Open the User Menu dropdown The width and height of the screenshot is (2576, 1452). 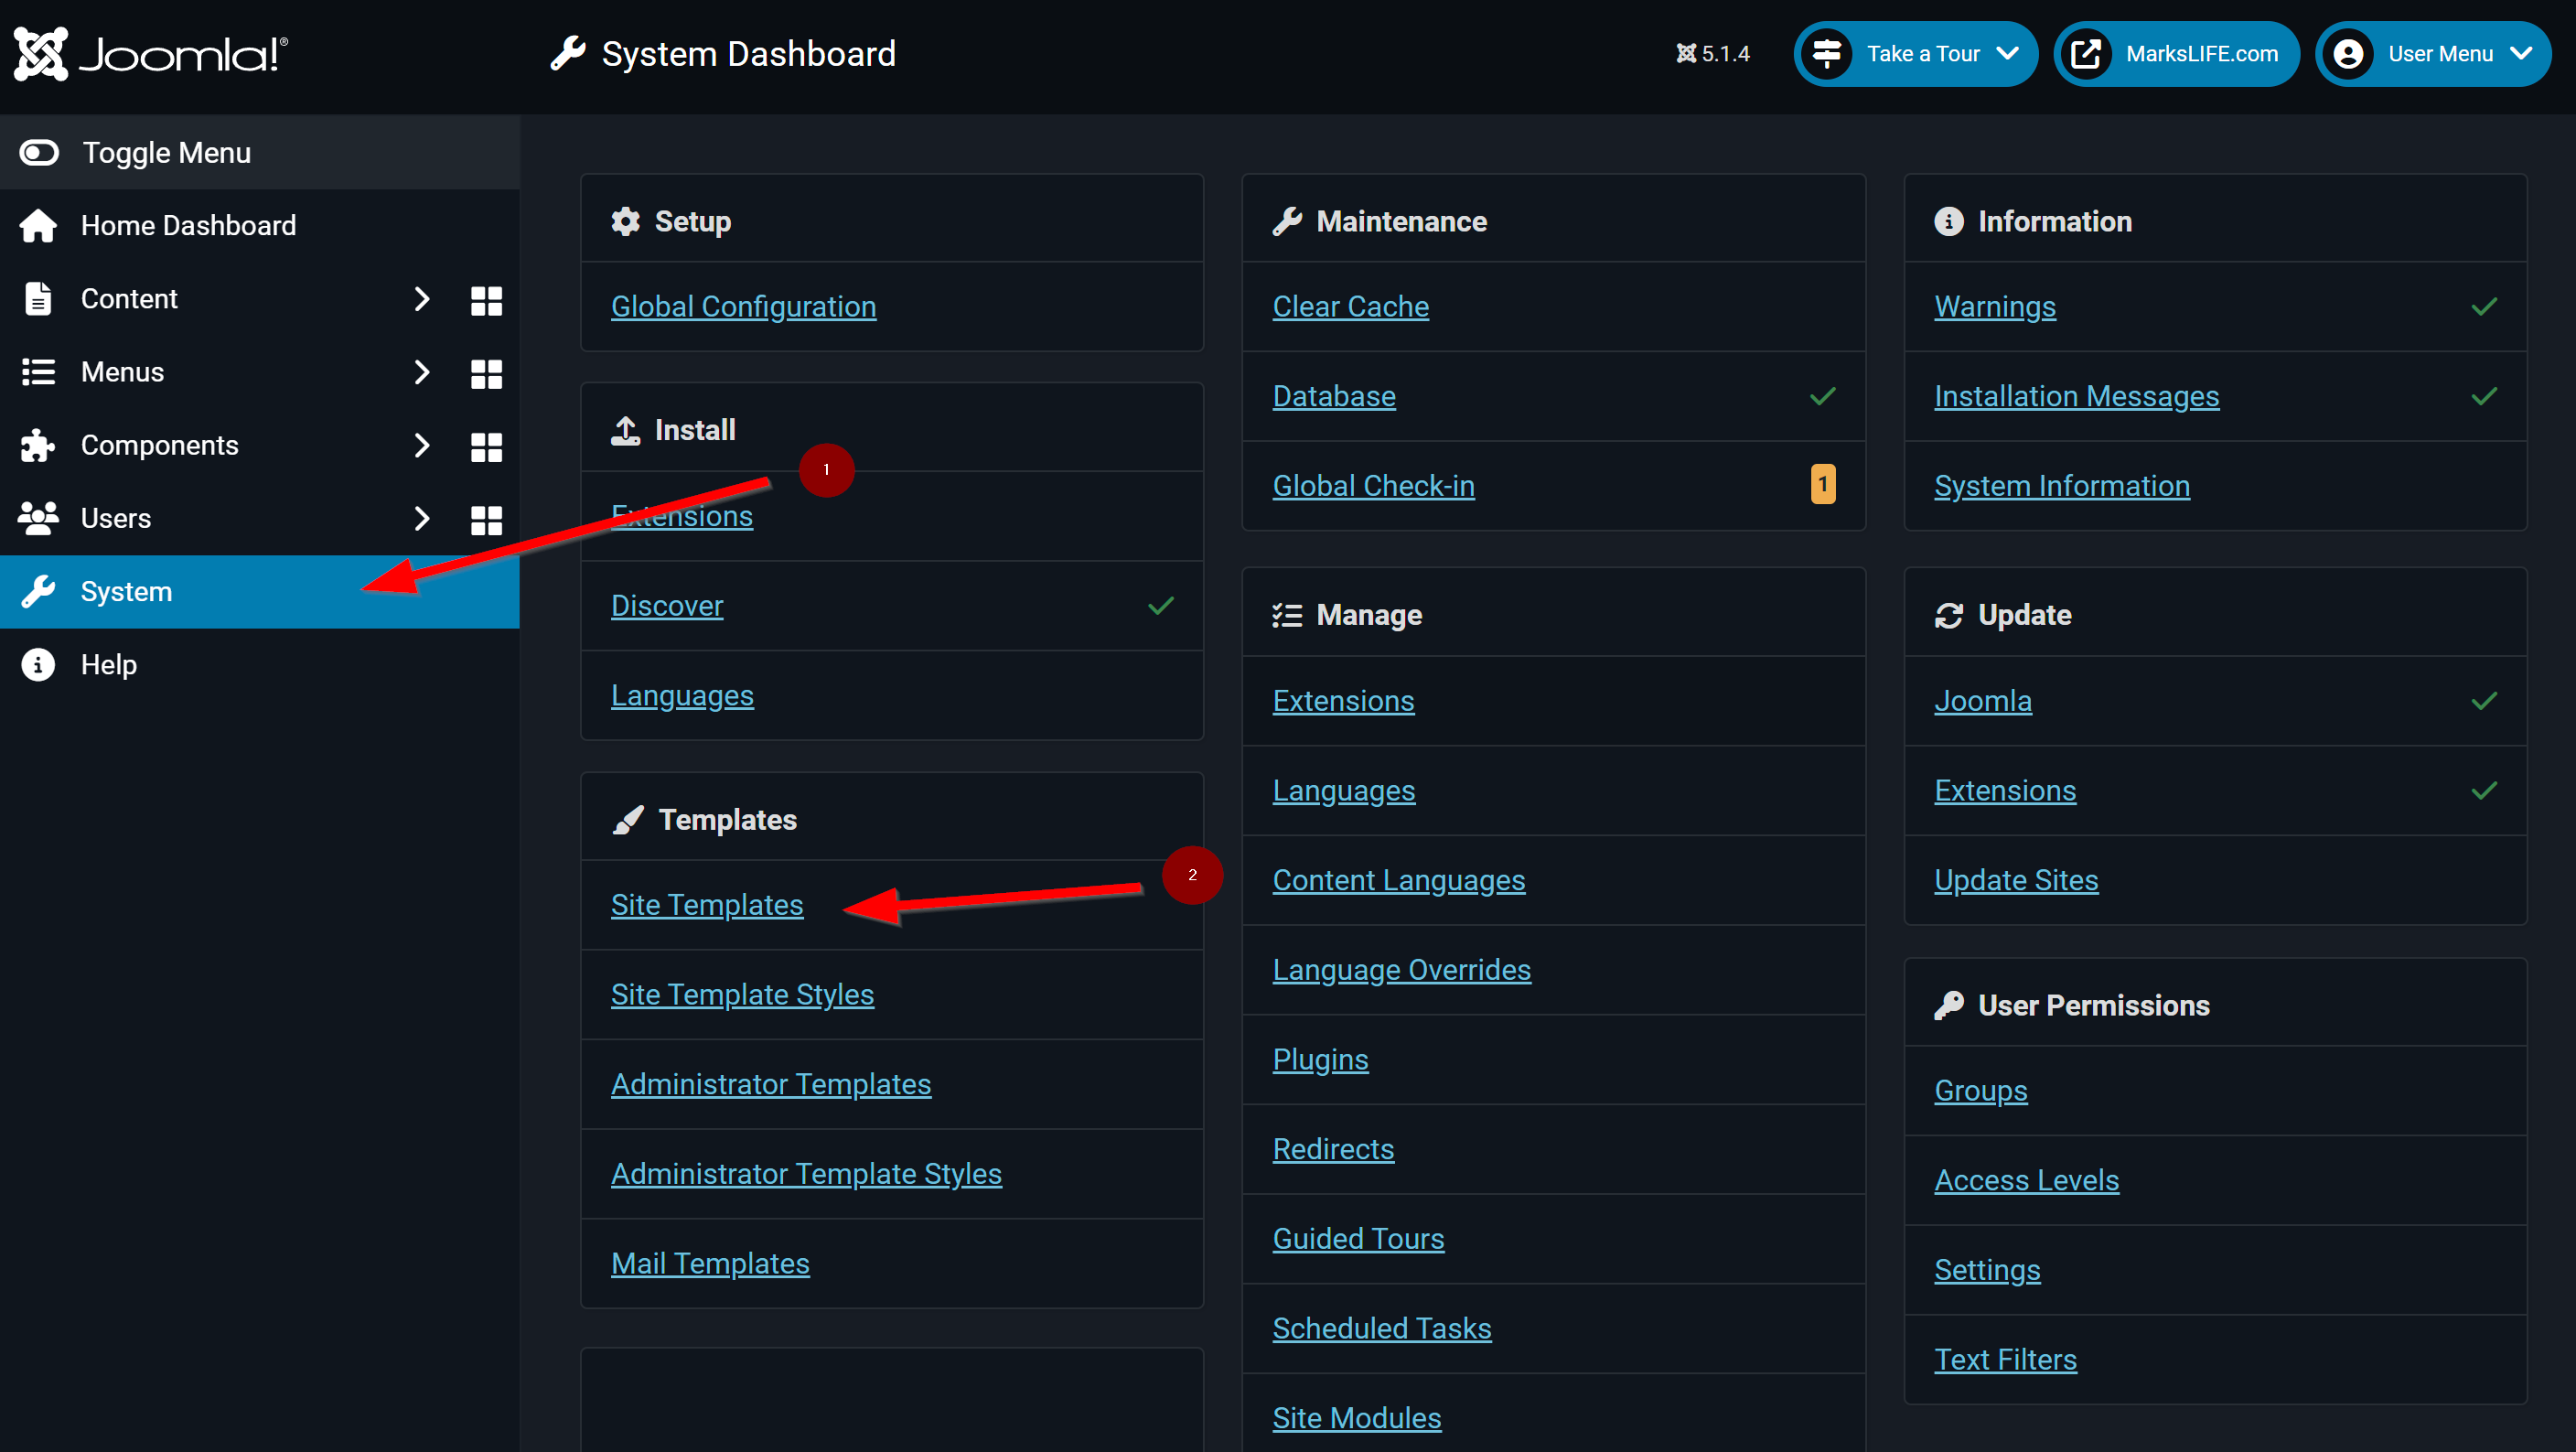tap(2433, 54)
